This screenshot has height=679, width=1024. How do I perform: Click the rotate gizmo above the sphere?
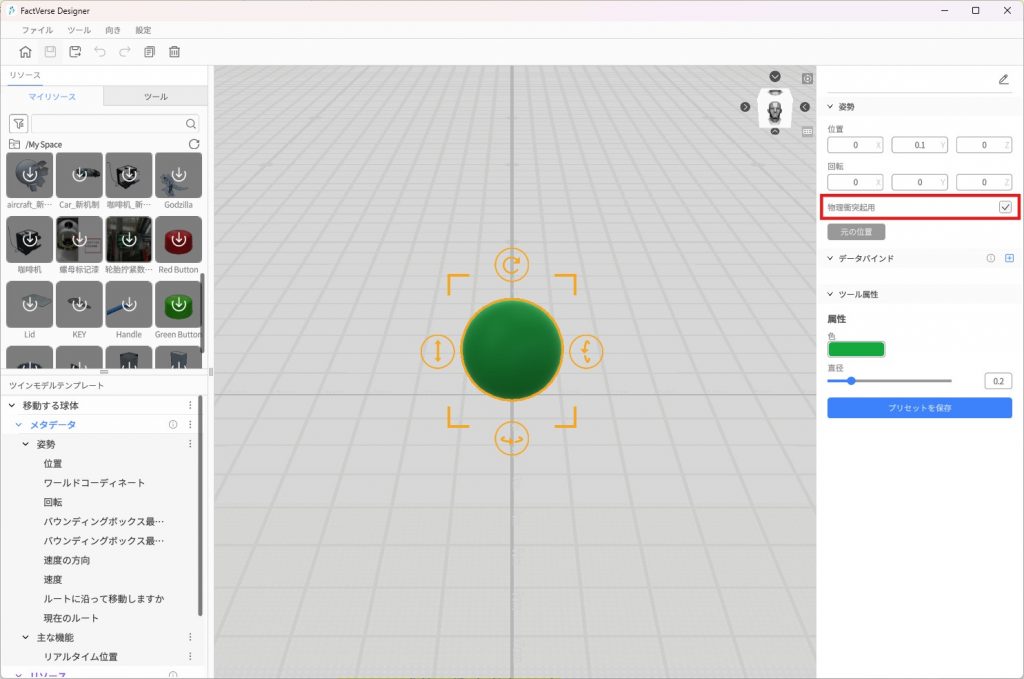coord(511,265)
